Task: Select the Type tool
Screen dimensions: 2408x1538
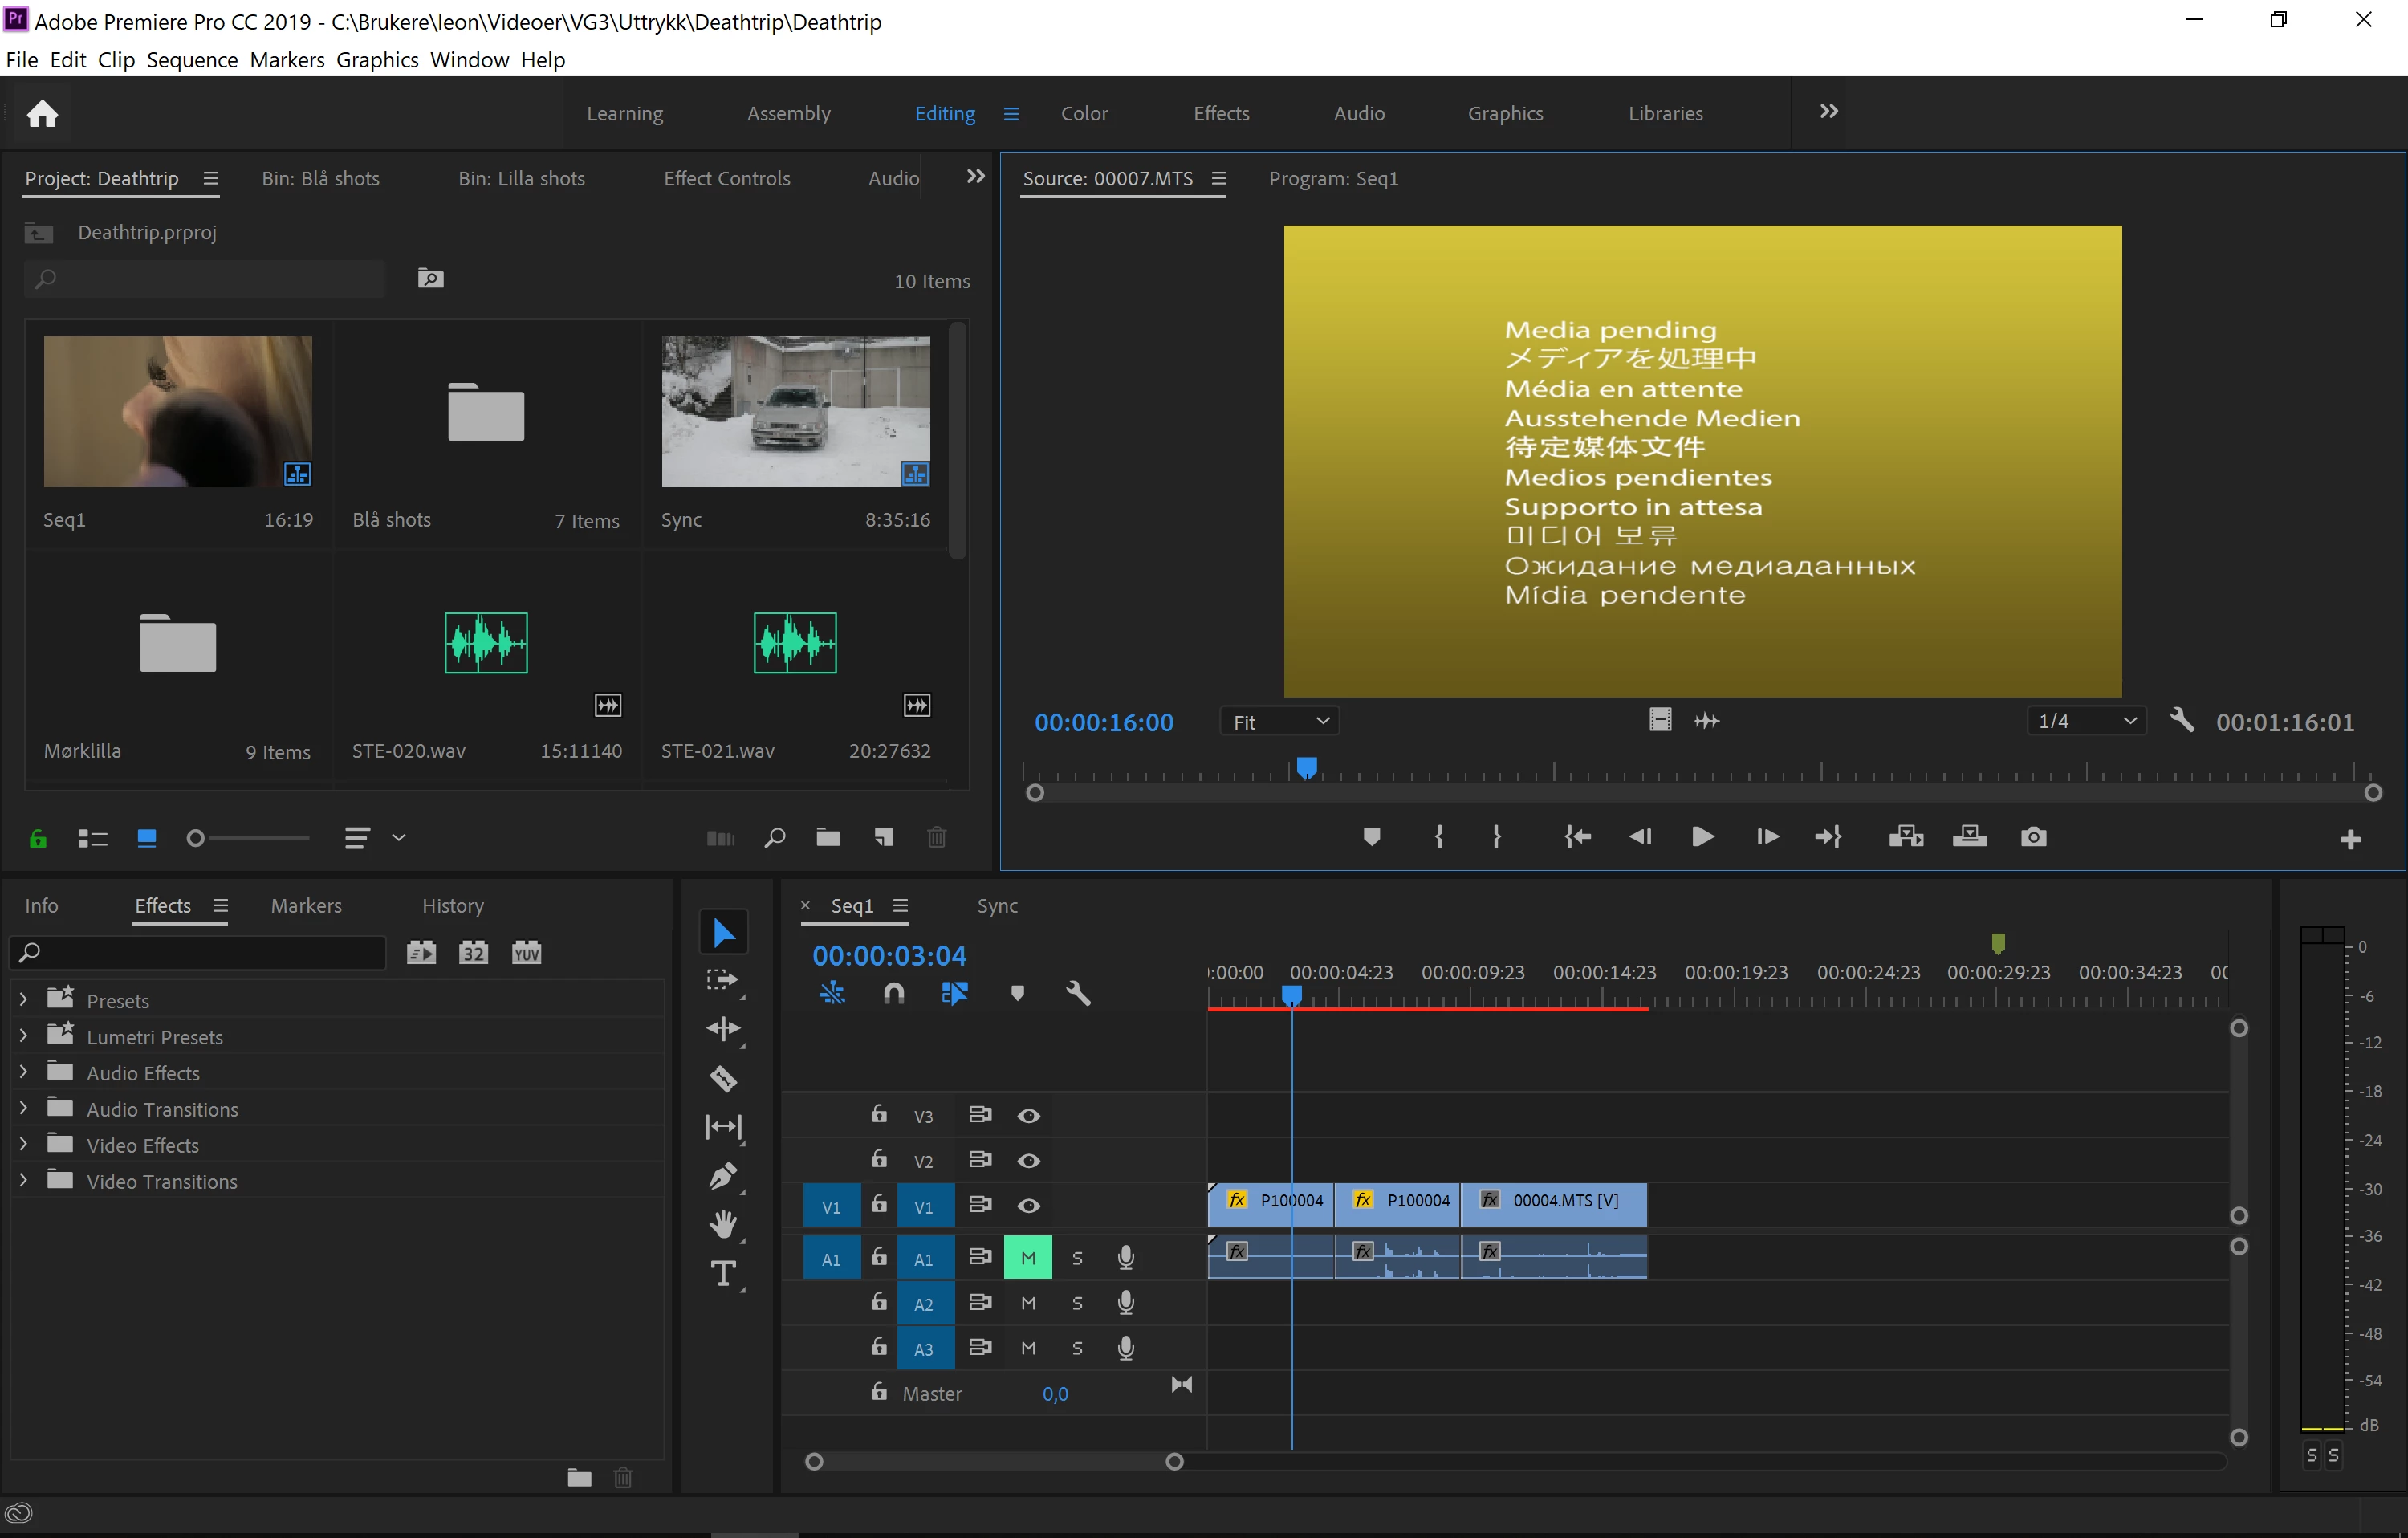Action: coord(723,1273)
